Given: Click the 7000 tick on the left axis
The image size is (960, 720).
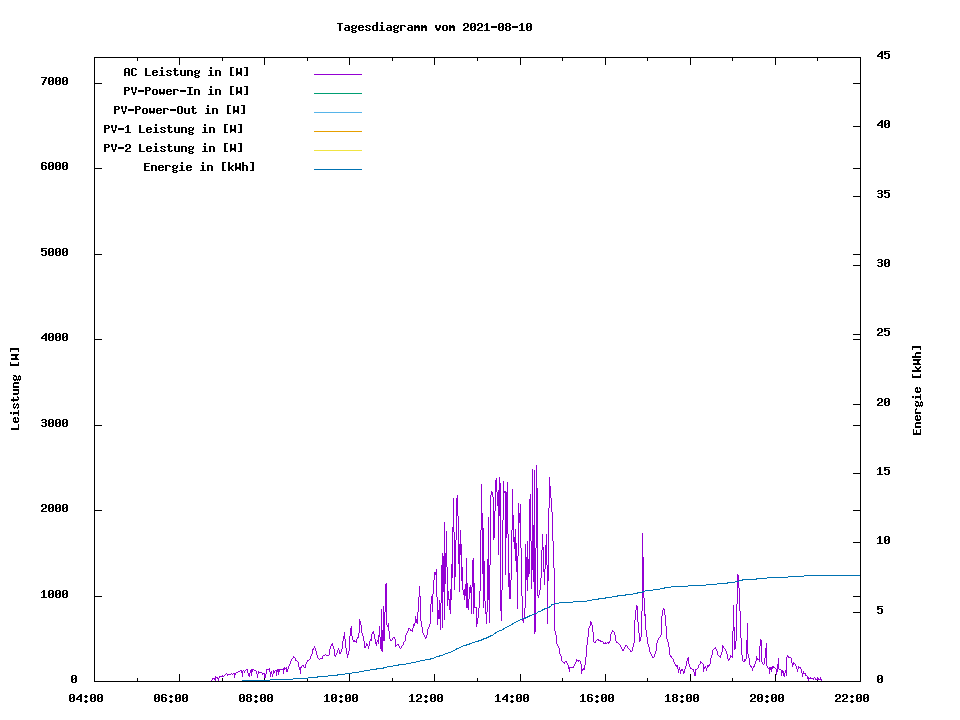Looking at the screenshot, I should point(54,81).
